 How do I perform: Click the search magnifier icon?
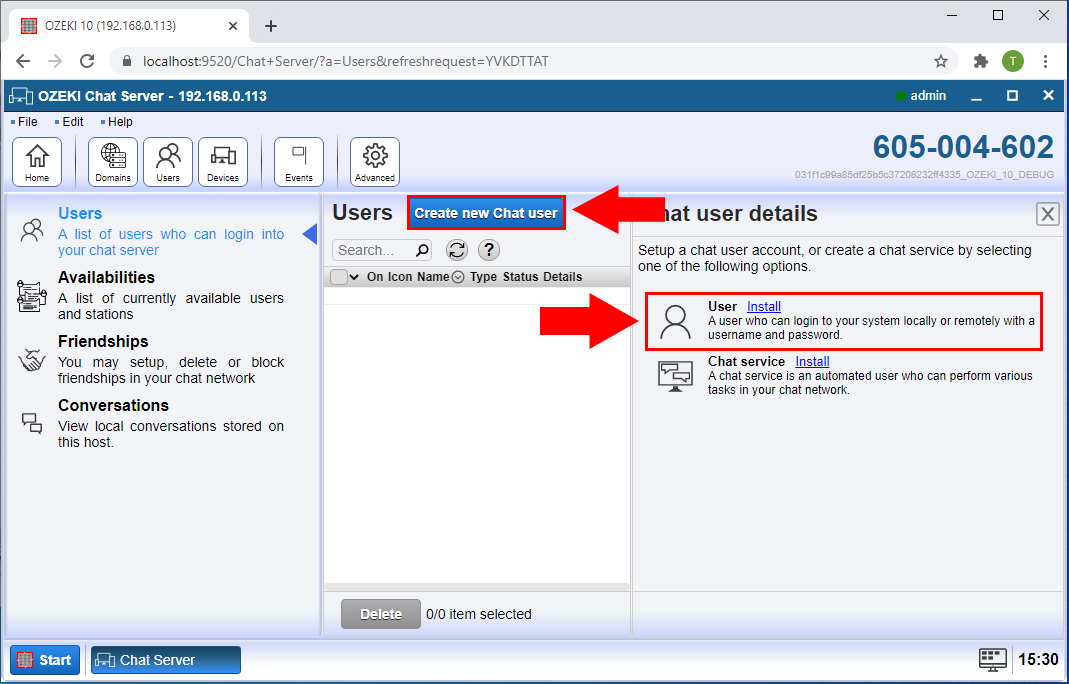click(422, 250)
